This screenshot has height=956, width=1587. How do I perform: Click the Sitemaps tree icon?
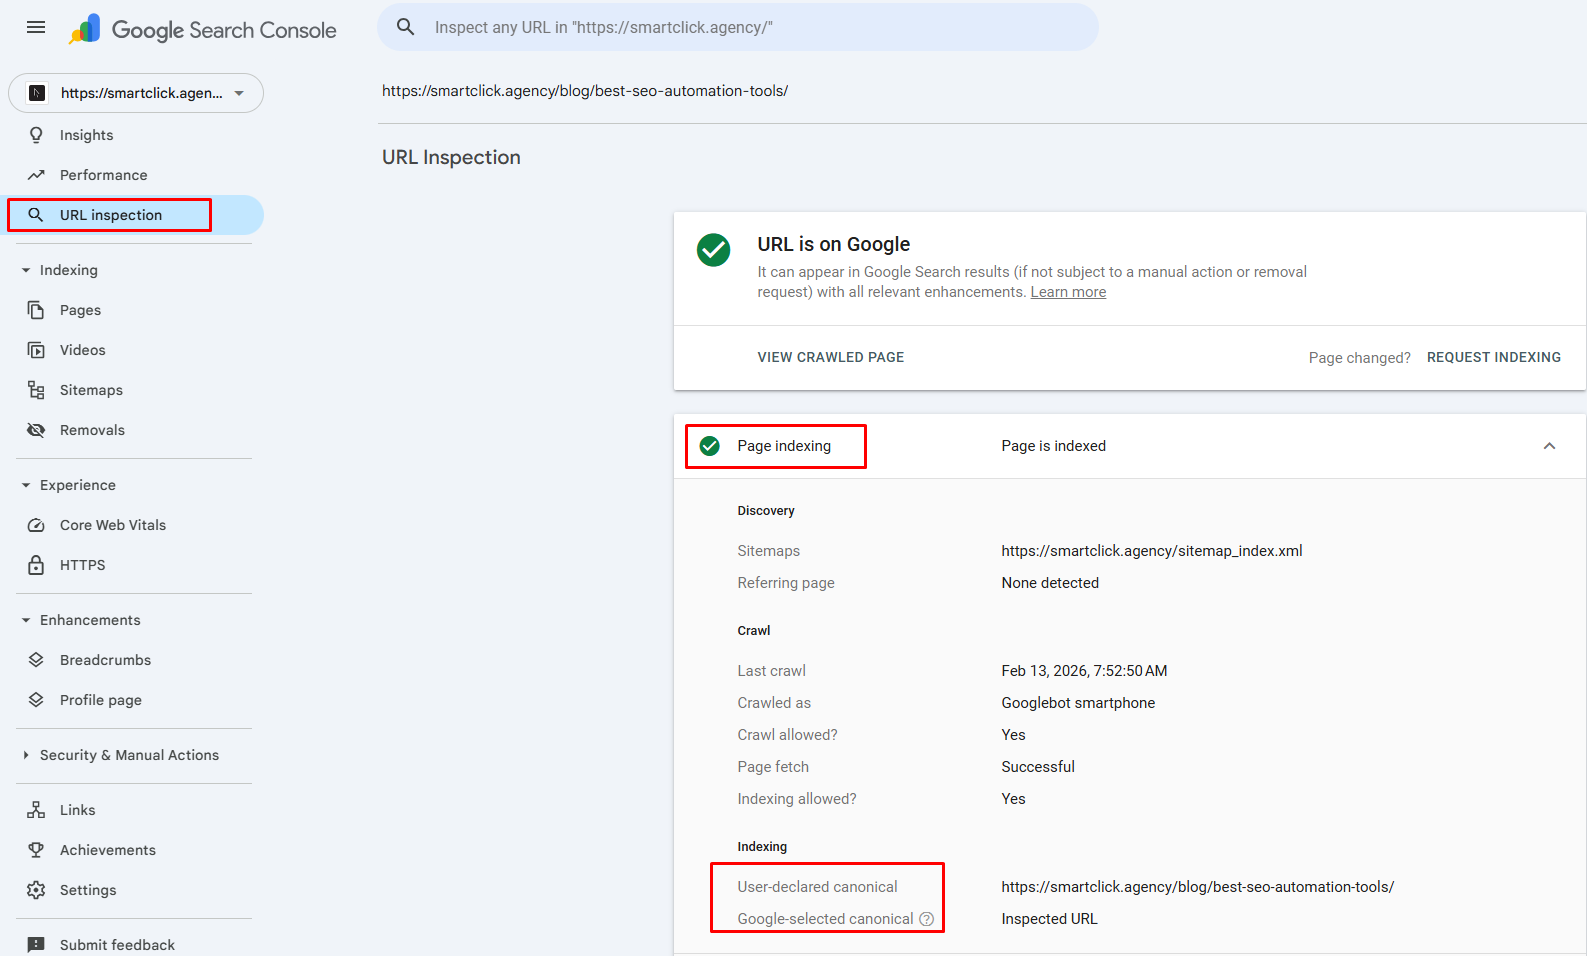[x=36, y=390]
